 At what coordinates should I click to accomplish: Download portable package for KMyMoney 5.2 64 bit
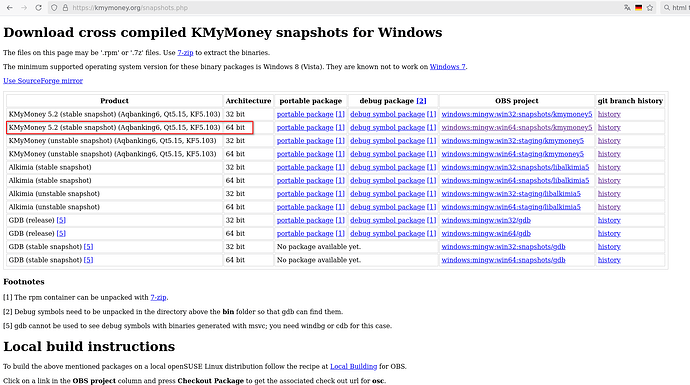click(305, 127)
